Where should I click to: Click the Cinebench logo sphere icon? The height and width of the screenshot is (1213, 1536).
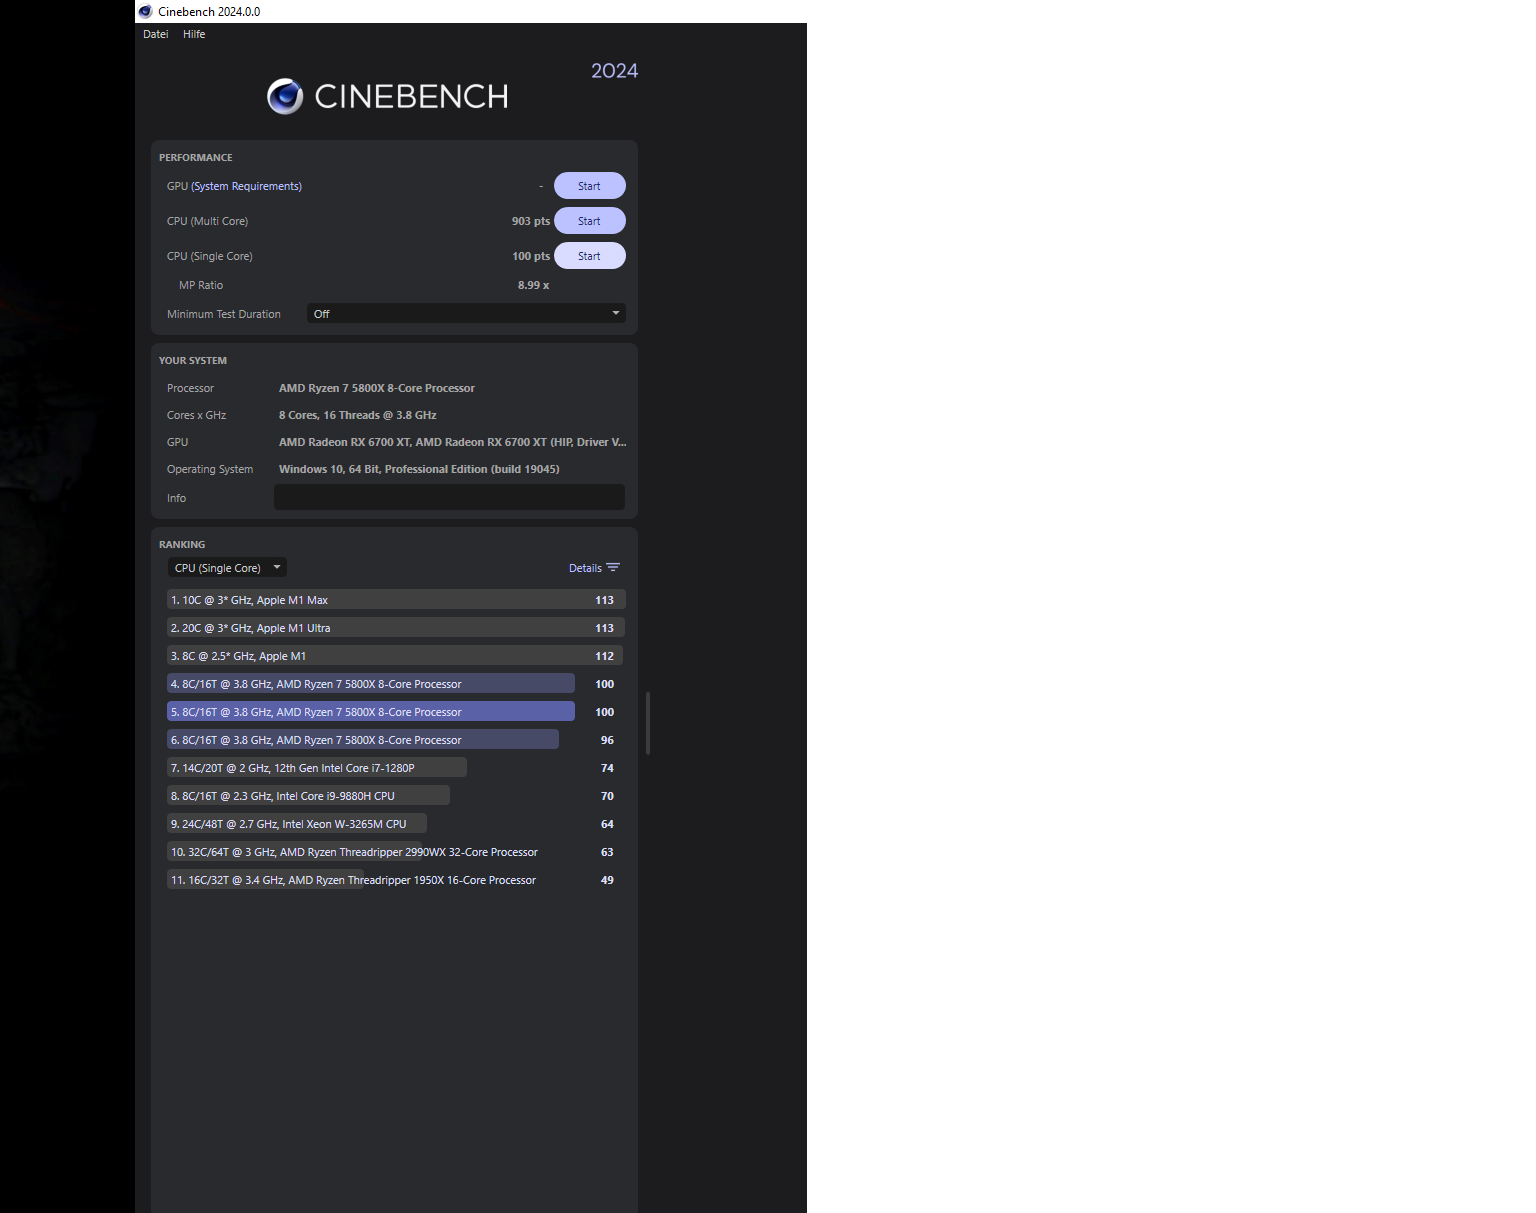pos(285,96)
